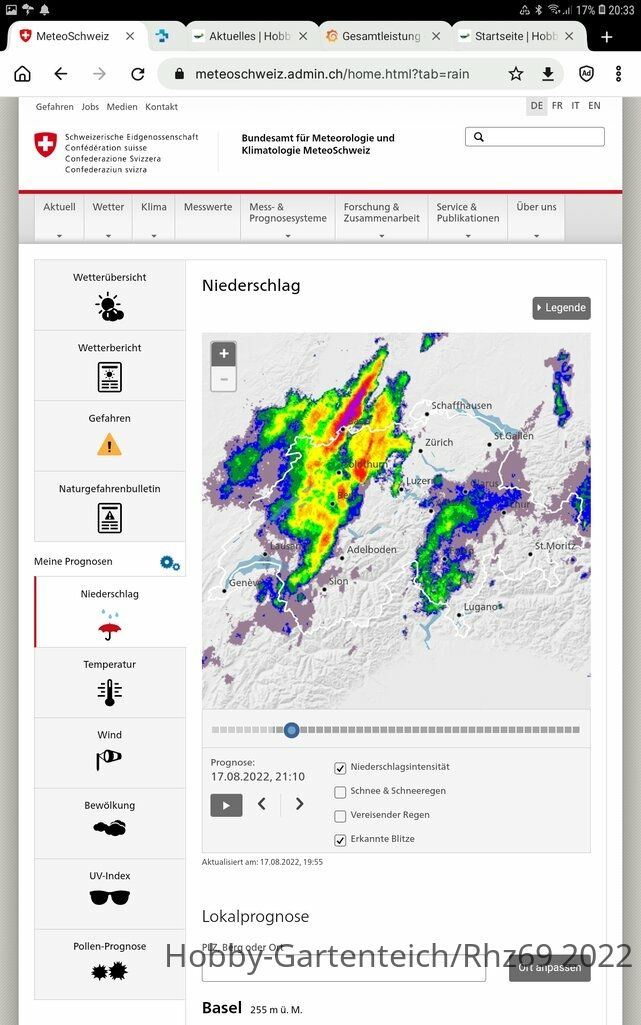Screen dimensions: 641x1025
Task: Open Wetterbericht report icon
Action: (x=109, y=377)
